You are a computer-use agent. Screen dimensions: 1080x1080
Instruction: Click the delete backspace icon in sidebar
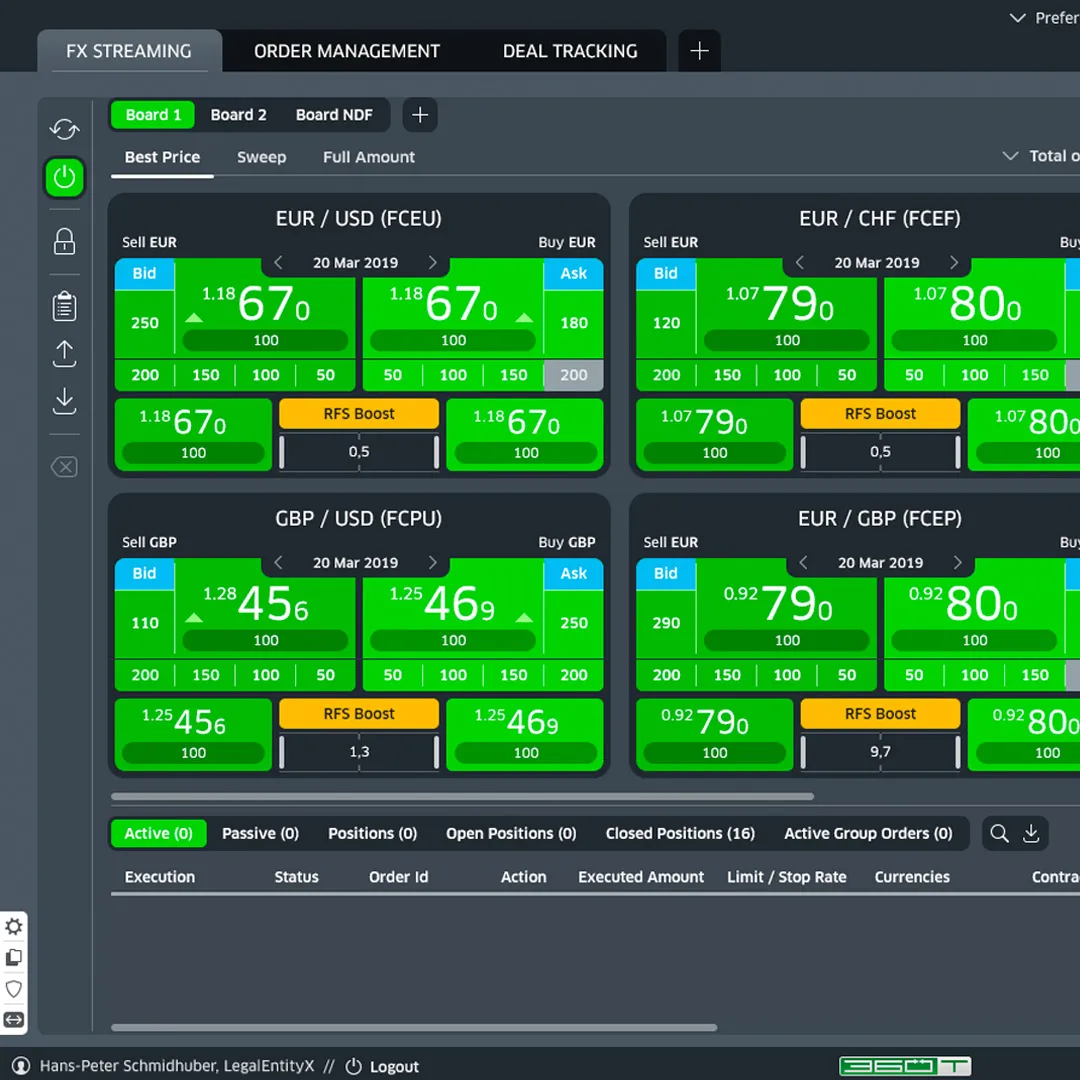coord(64,467)
